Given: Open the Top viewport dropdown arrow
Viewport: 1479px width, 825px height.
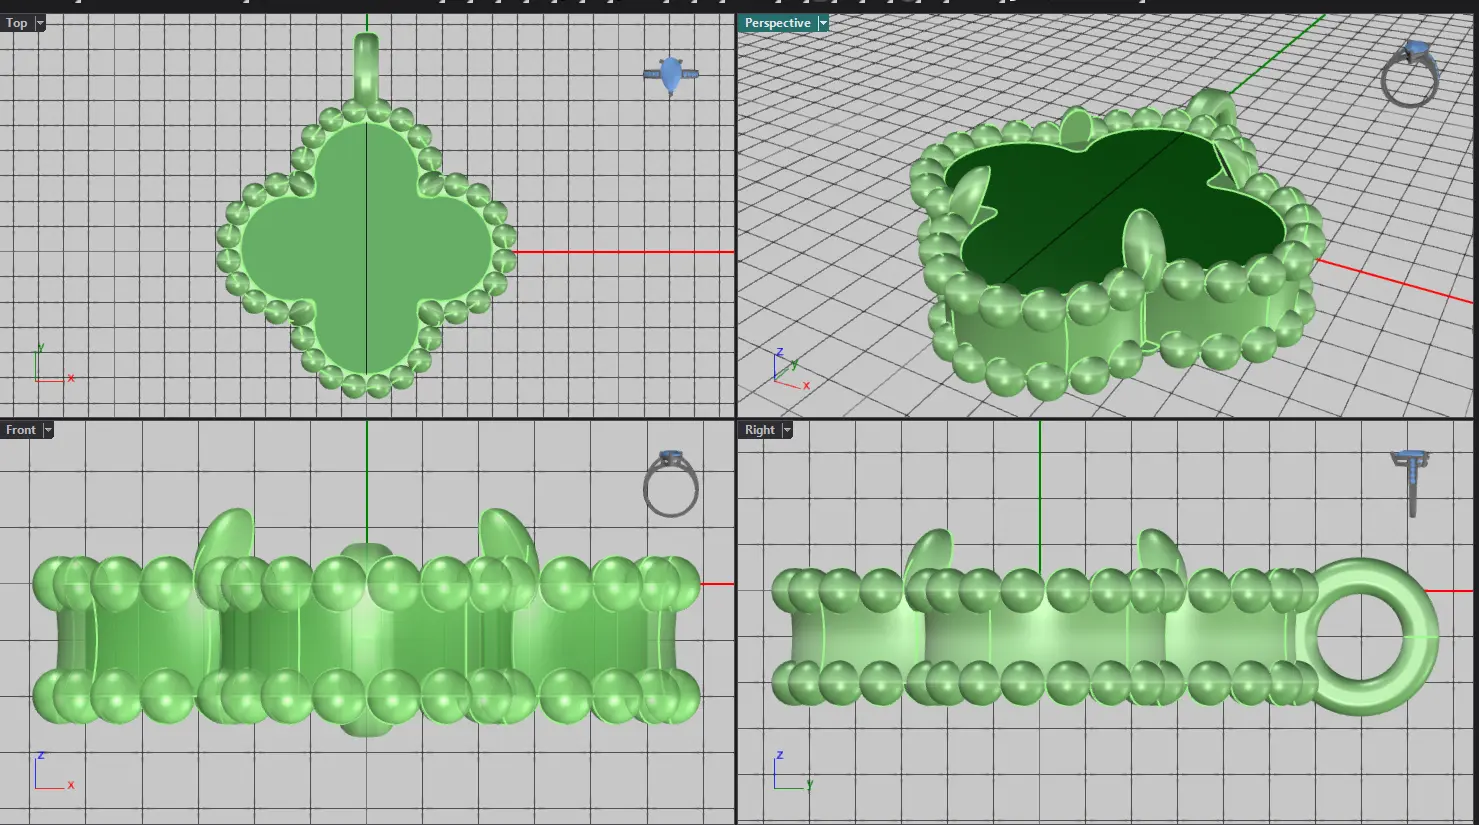Looking at the screenshot, I should (40, 23).
